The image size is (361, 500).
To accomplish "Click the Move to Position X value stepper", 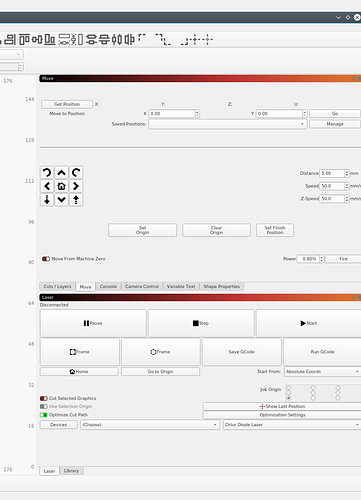I will (197, 114).
